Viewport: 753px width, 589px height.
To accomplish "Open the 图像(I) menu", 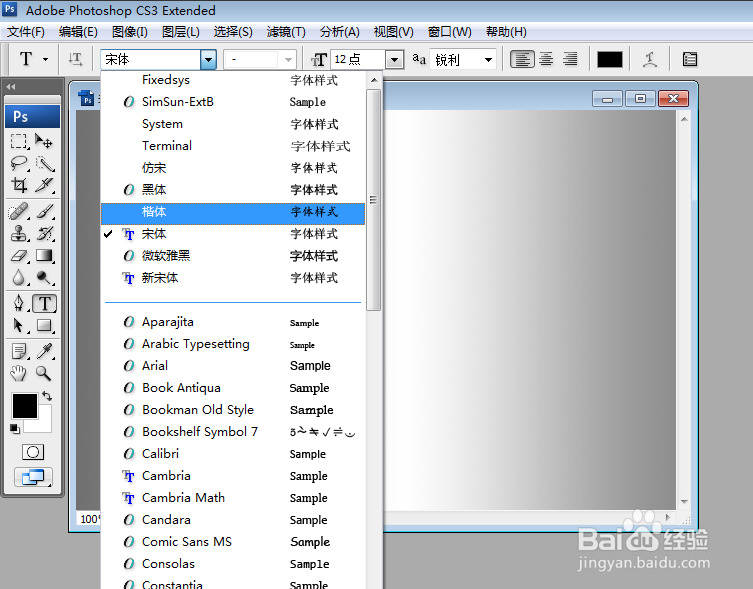I will click(129, 32).
